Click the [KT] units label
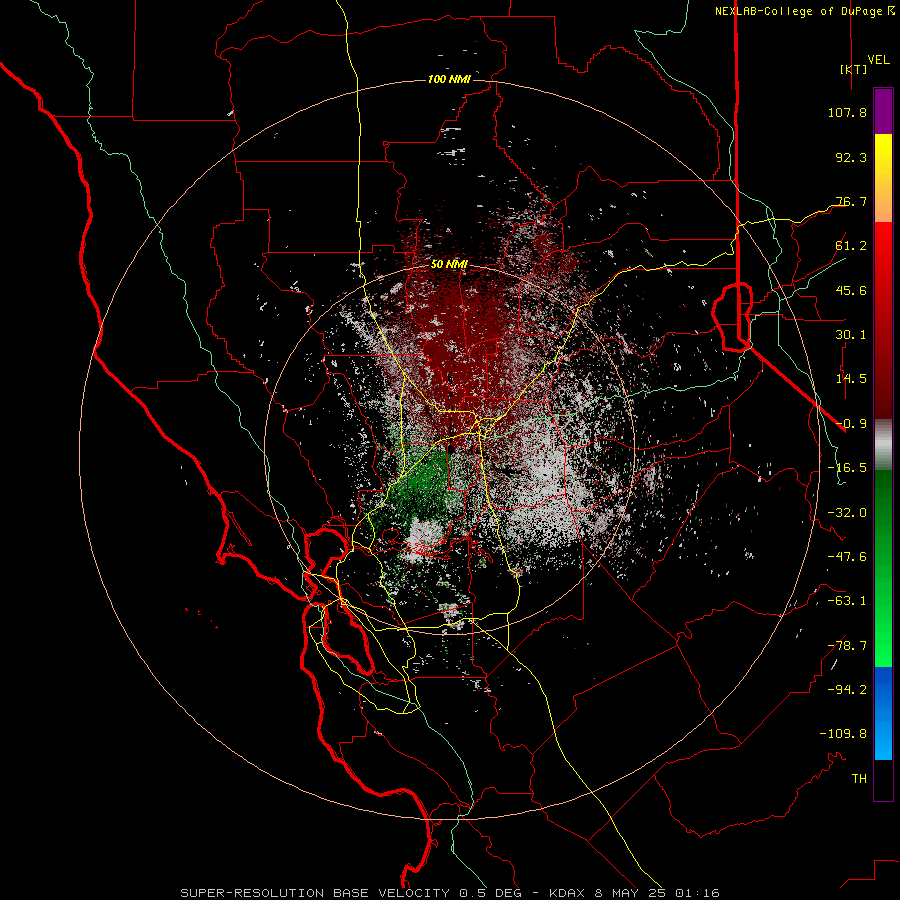This screenshot has height=900, width=900. pos(854,69)
